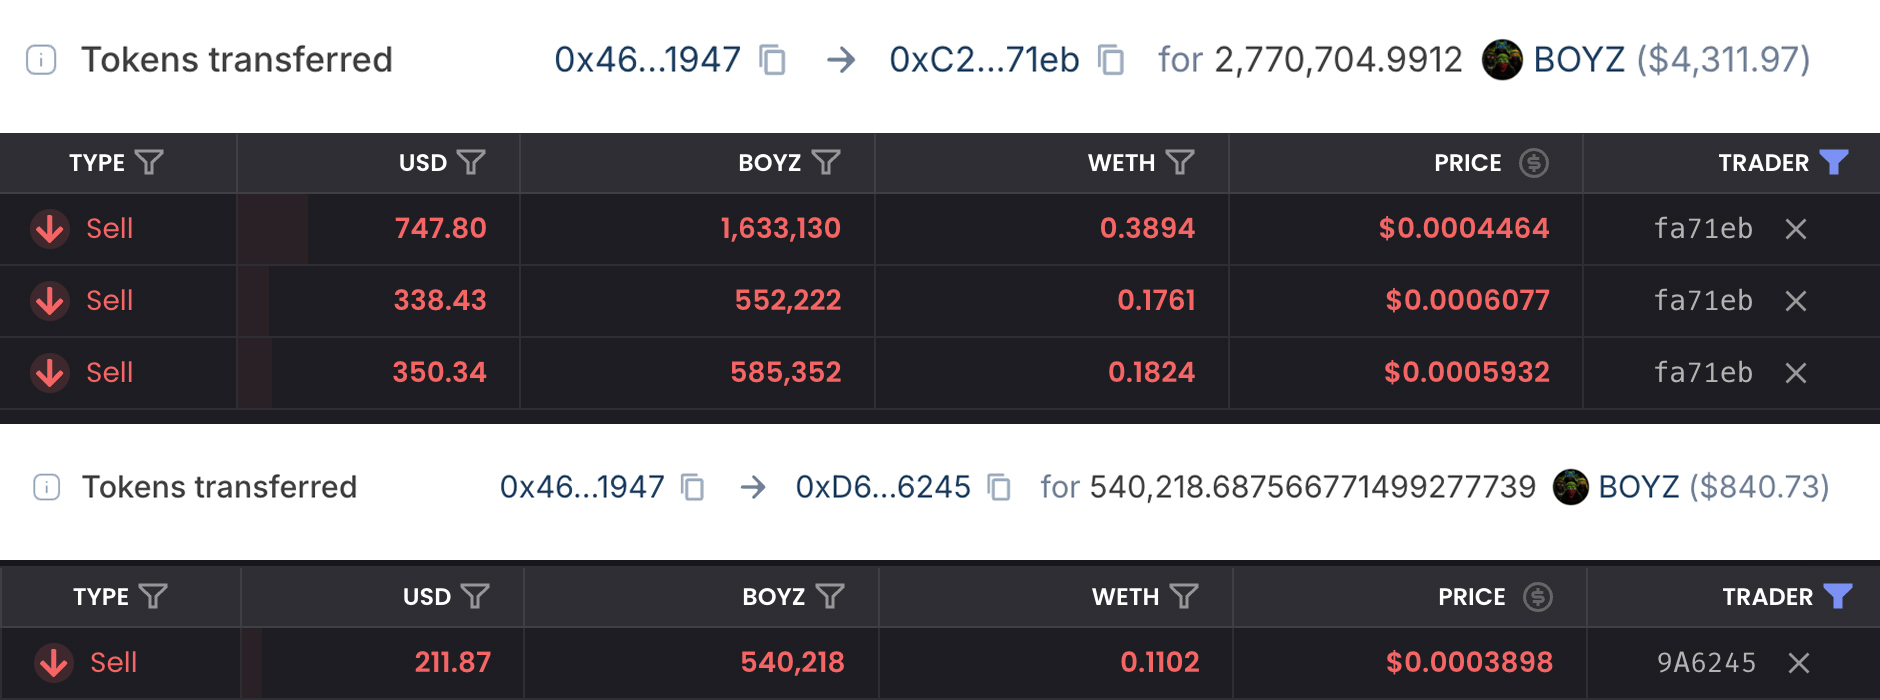Open the USD filter in top table
Viewport: 1880px width, 700px height.
pos(471,162)
